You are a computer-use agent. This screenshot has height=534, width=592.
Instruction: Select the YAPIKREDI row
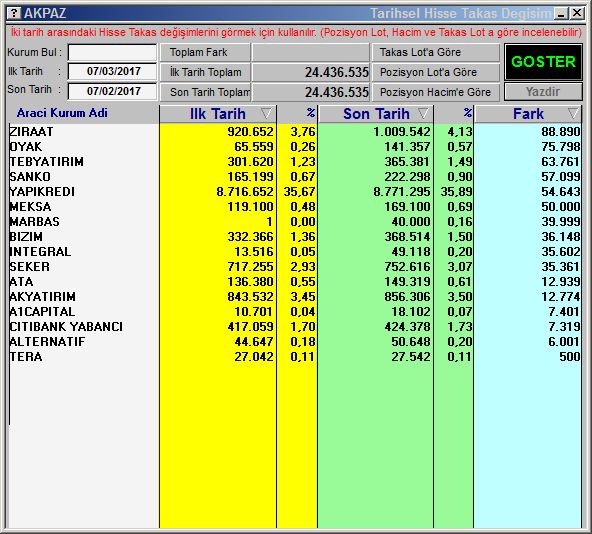(294, 191)
